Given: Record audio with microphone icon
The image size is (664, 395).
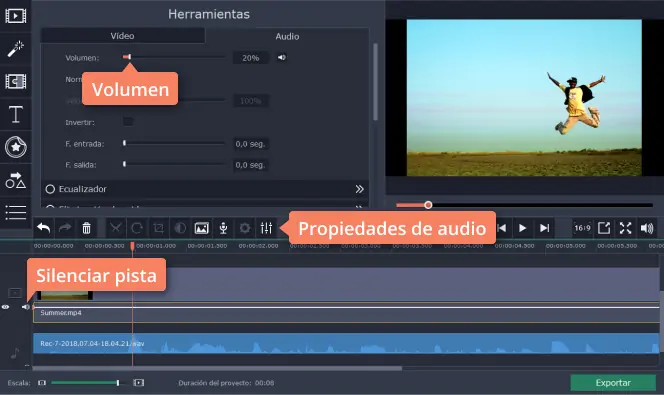Looking at the screenshot, I should 223,228.
